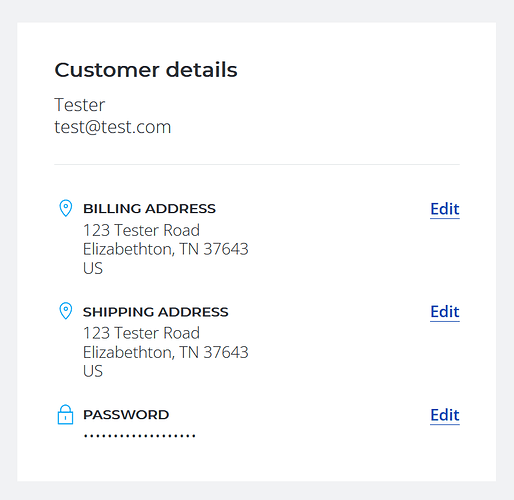
Task: Select the Customer details heading
Action: [146, 70]
